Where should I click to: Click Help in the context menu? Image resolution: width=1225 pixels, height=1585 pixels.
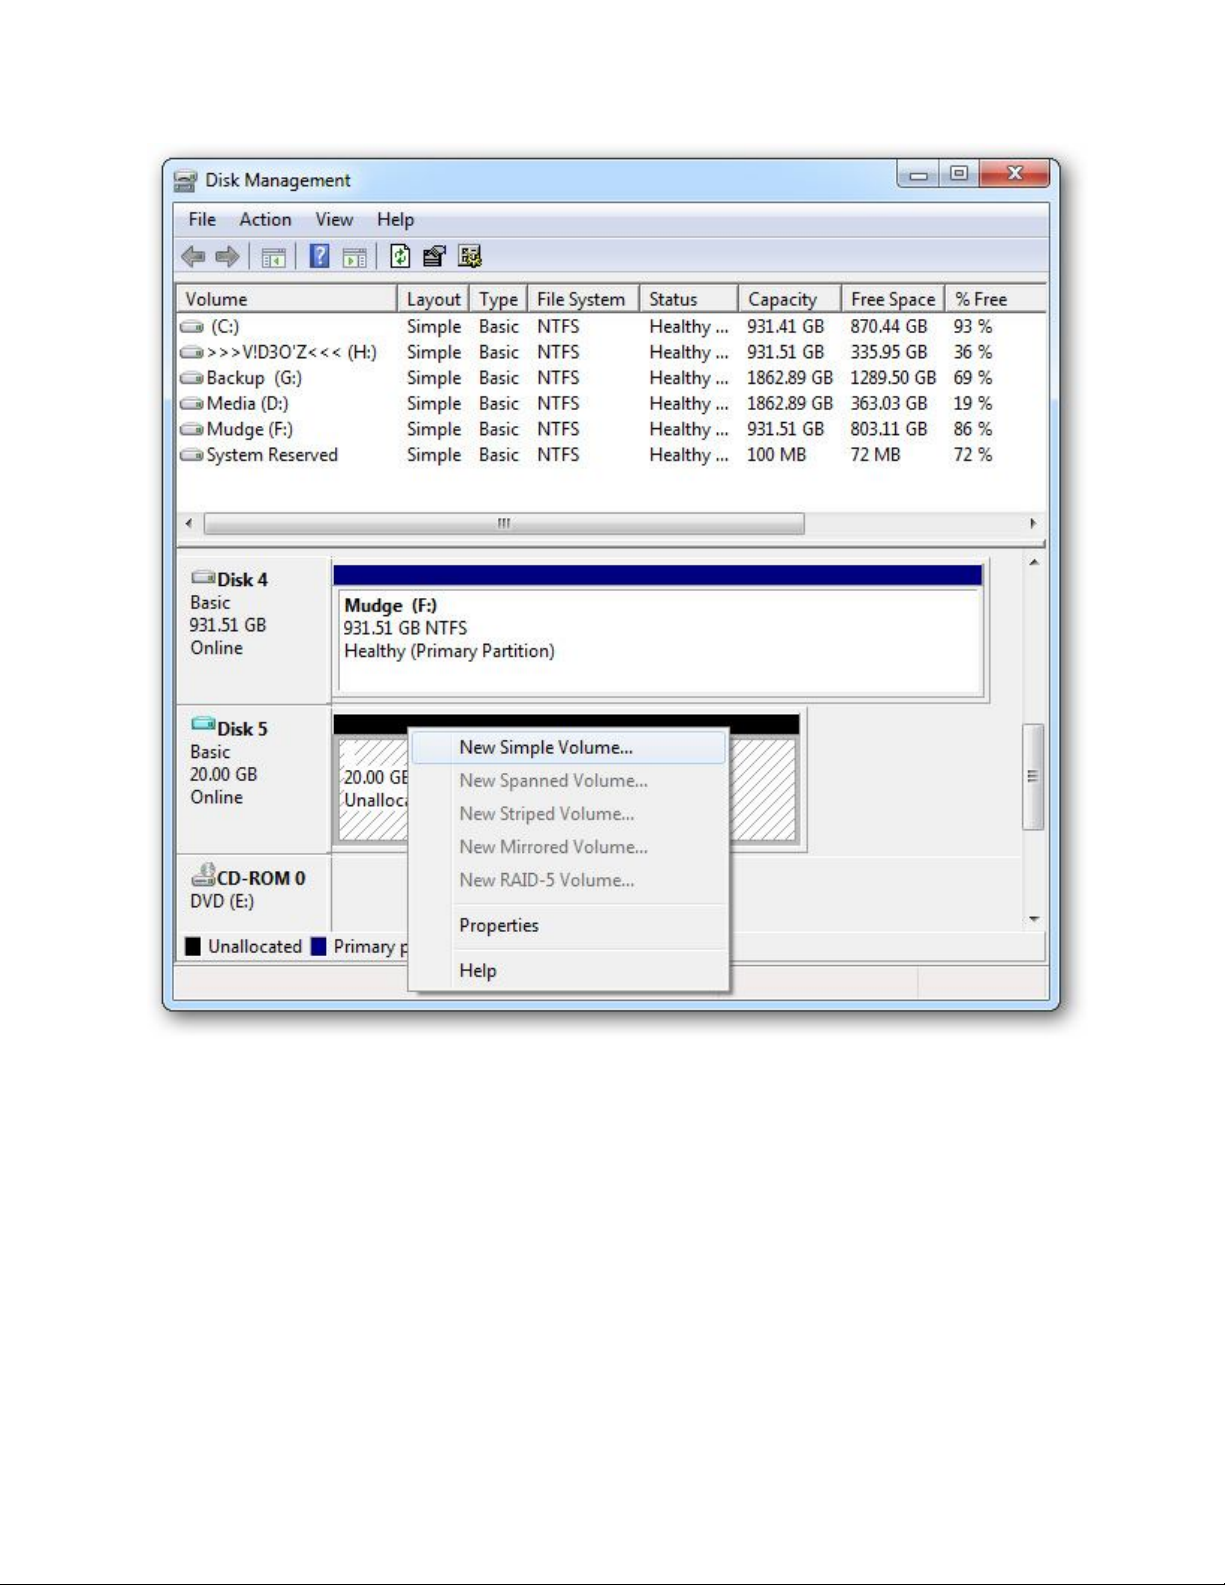pos(478,971)
